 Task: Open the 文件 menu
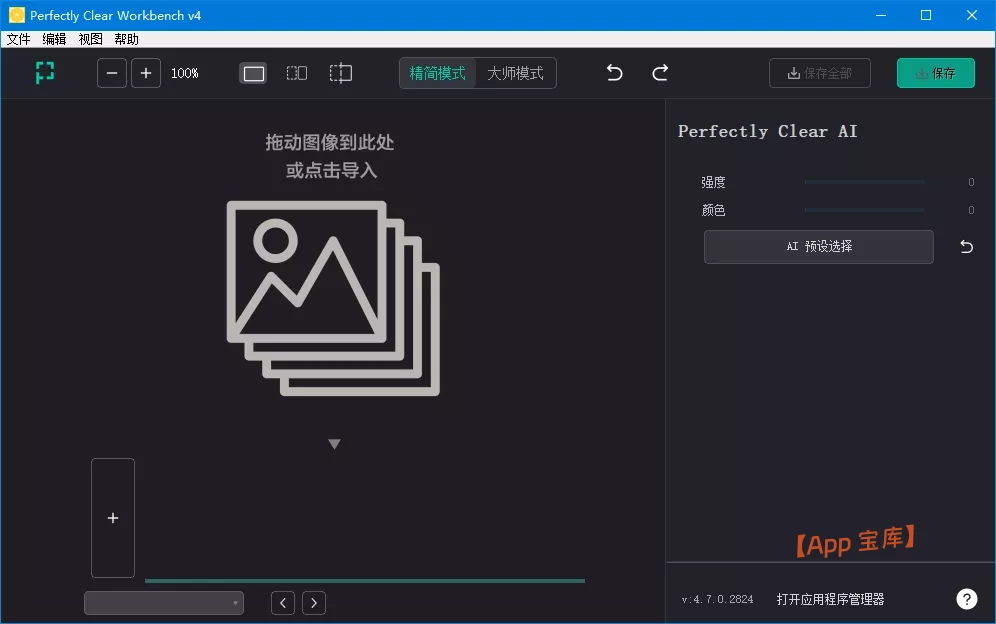coord(18,39)
